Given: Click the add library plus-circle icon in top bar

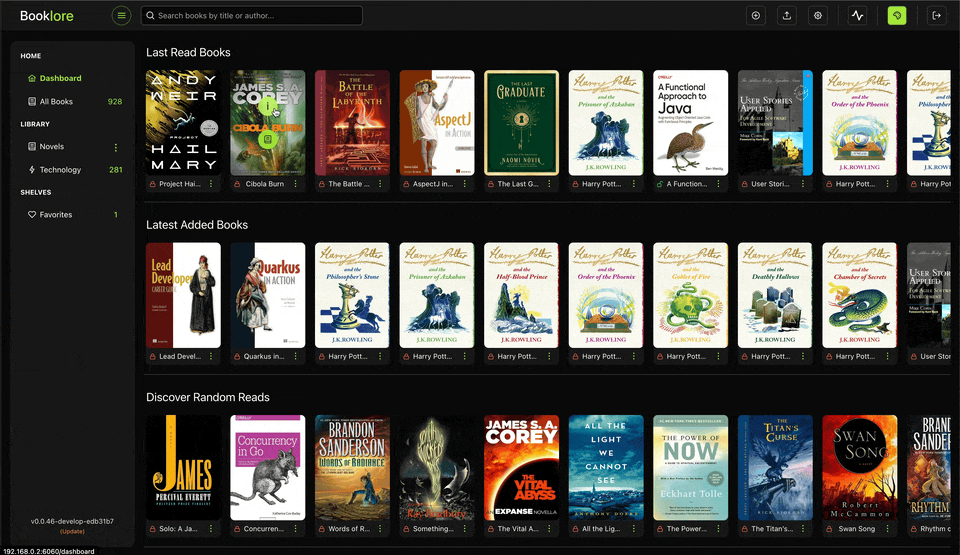Looking at the screenshot, I should (756, 15).
